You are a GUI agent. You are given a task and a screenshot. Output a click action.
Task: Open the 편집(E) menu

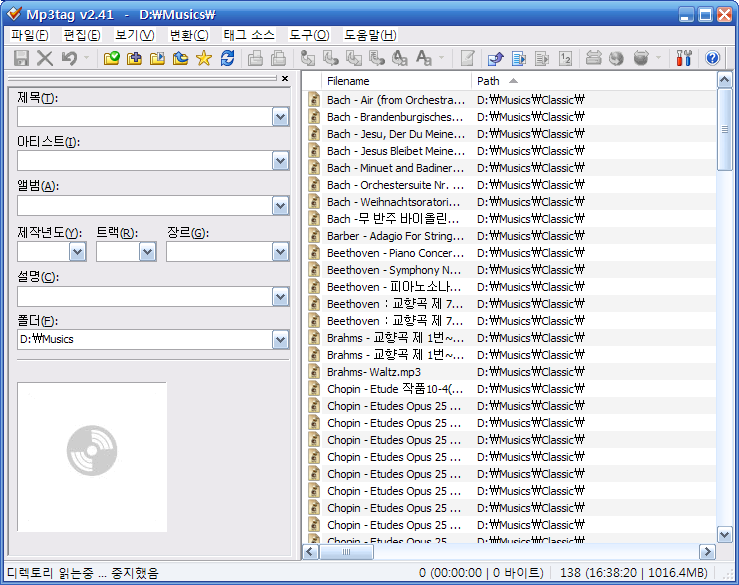tap(82, 35)
